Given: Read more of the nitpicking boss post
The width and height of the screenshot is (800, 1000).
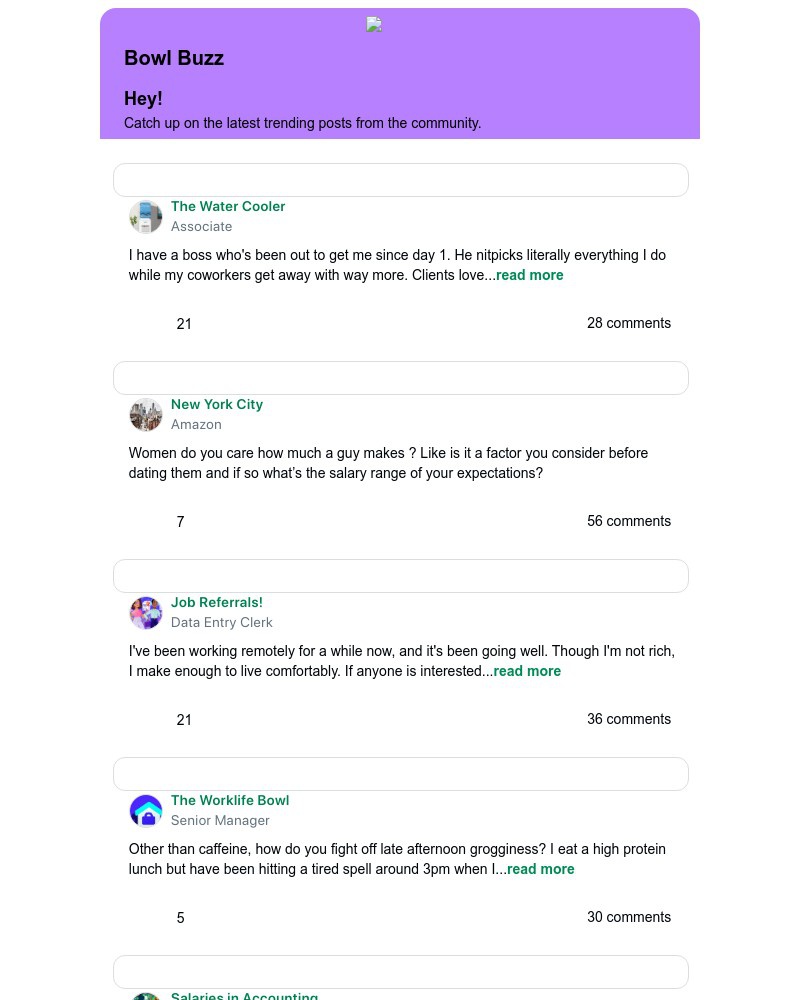Looking at the screenshot, I should (530, 276).
